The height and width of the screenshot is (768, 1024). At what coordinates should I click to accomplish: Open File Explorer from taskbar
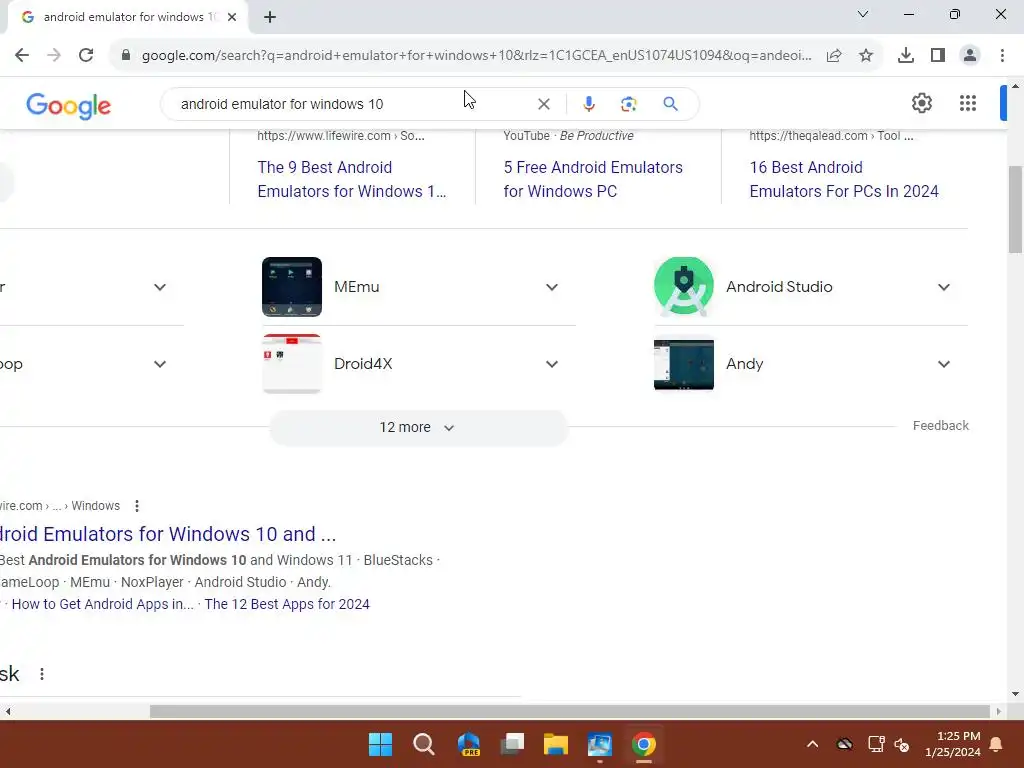click(556, 744)
